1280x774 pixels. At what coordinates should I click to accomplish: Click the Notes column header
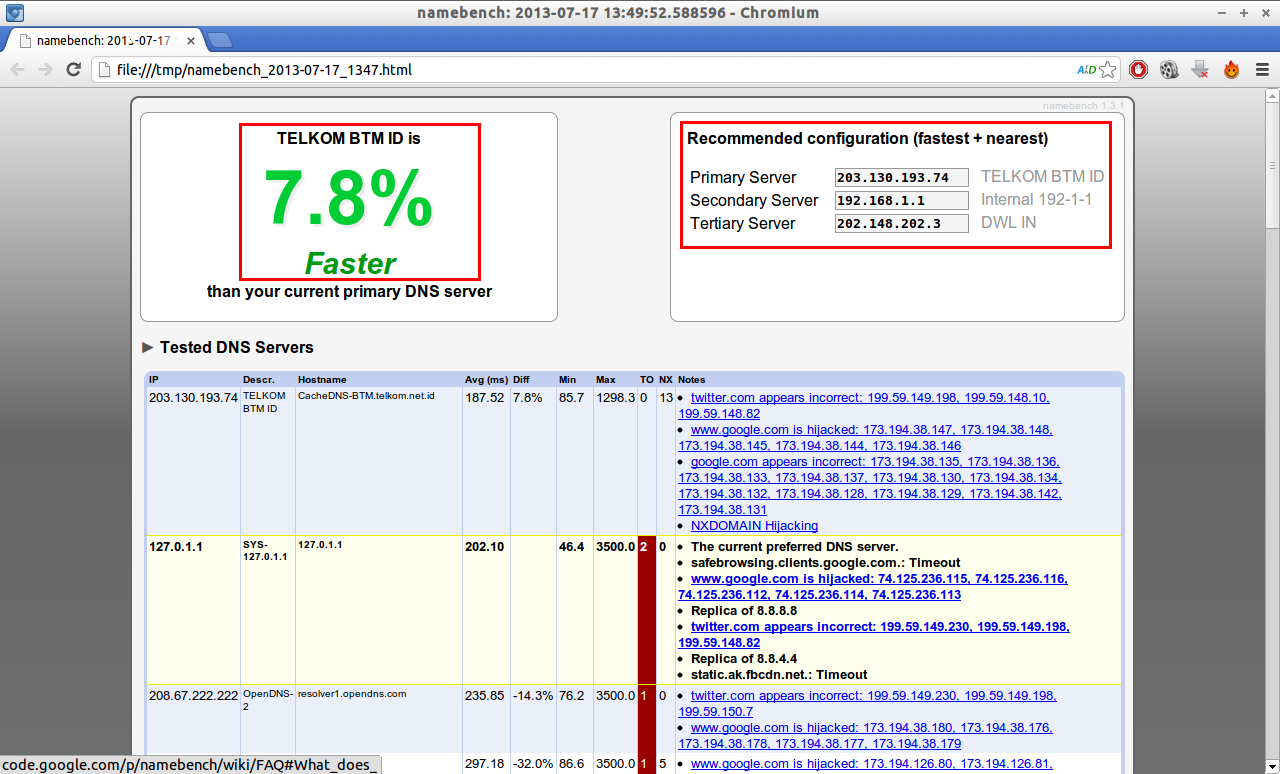pos(692,380)
